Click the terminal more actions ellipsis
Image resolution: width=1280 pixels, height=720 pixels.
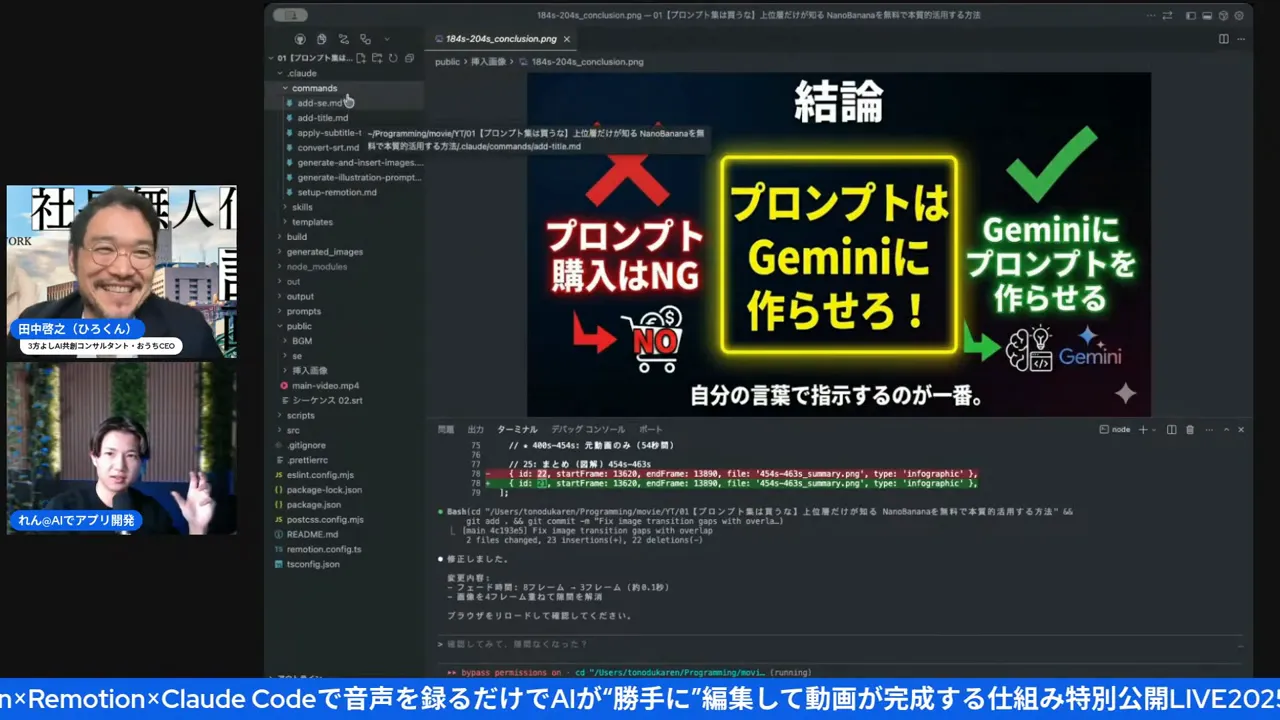click(x=1209, y=429)
